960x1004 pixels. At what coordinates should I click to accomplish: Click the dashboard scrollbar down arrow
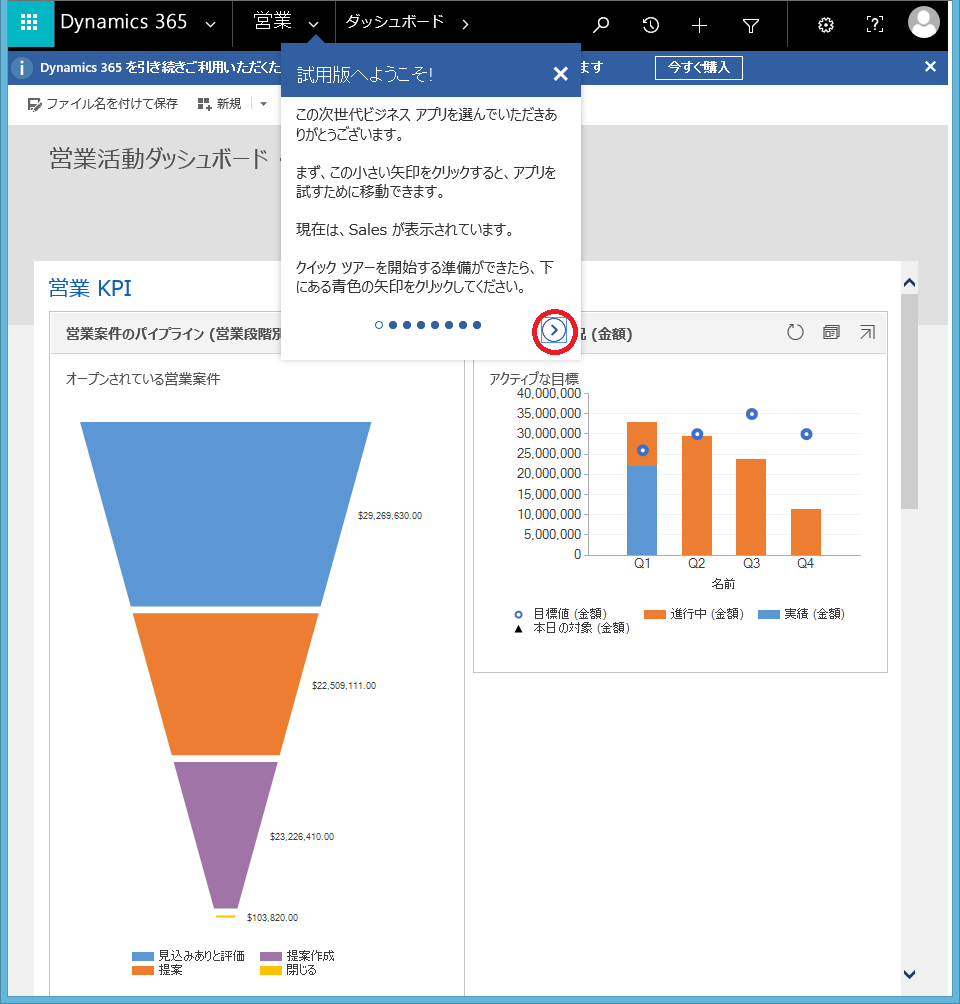[x=909, y=974]
